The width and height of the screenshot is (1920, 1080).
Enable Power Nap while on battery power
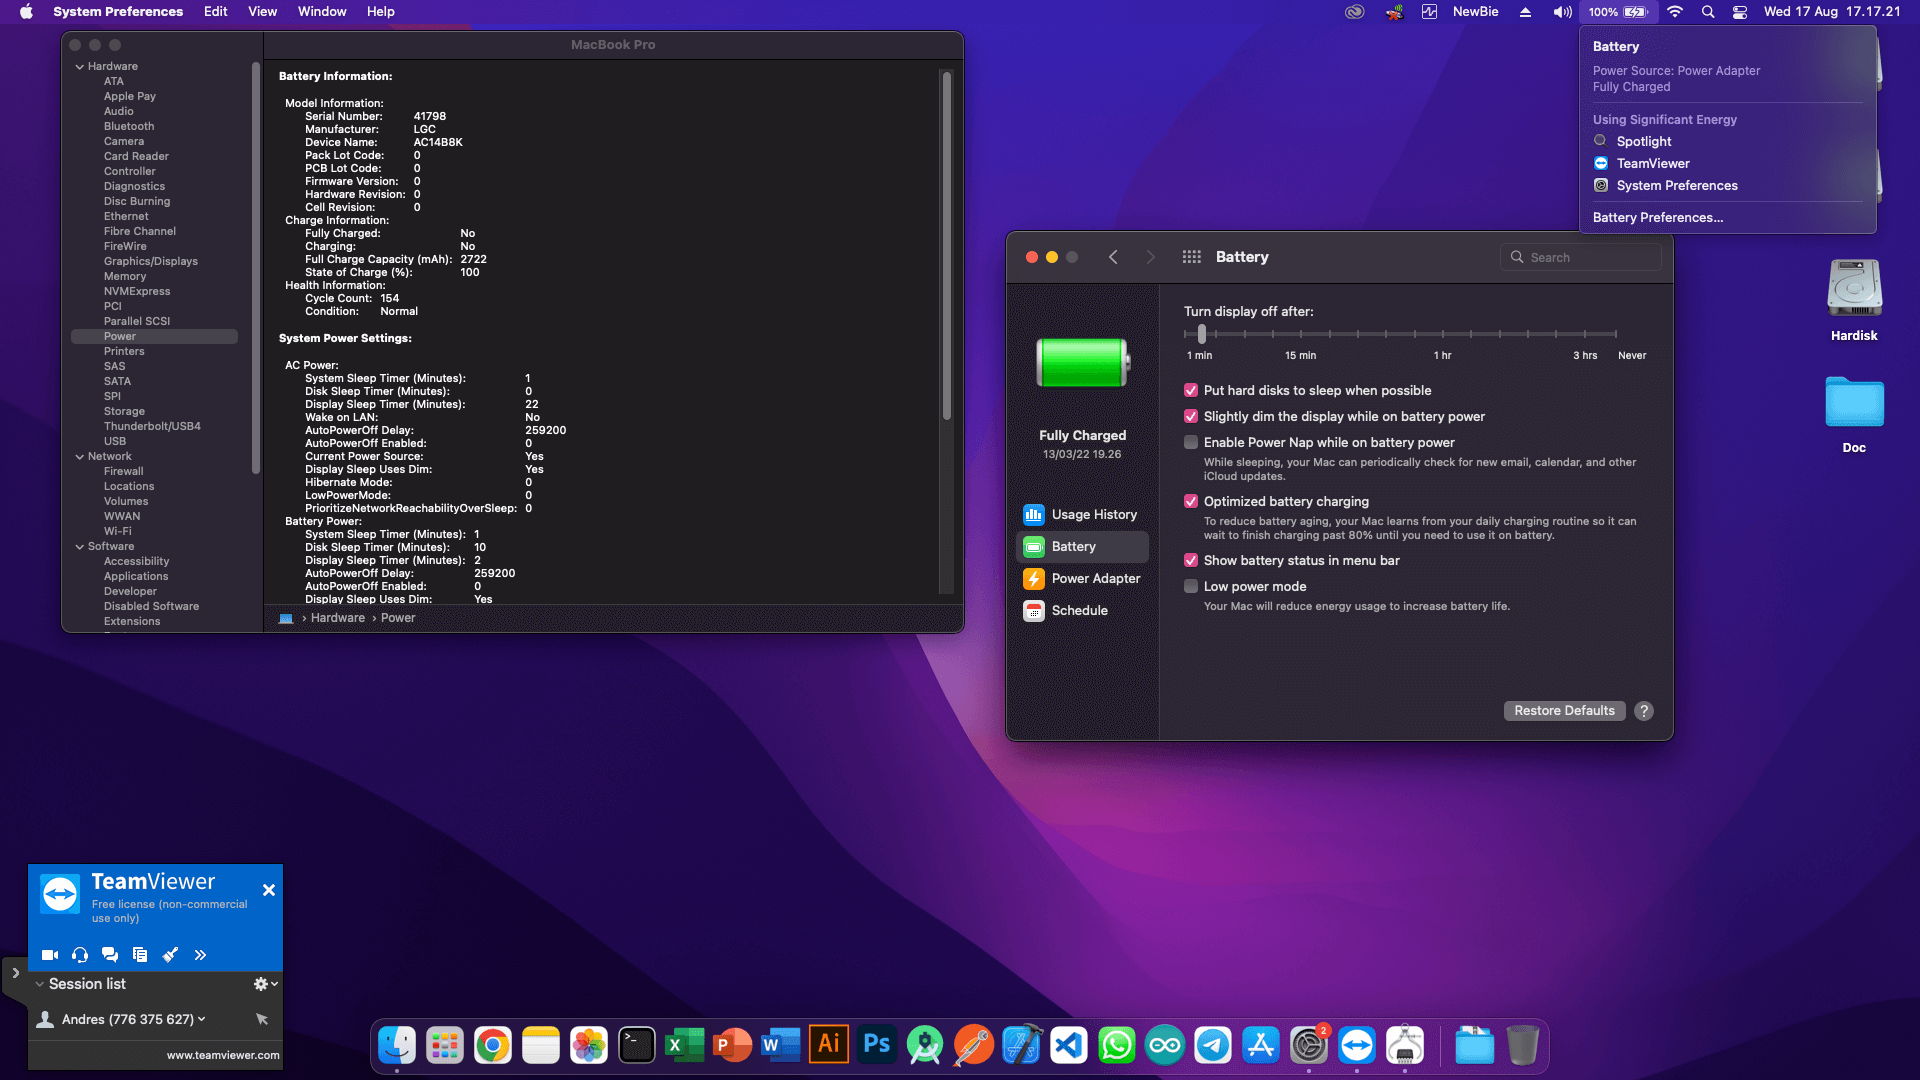click(1191, 443)
